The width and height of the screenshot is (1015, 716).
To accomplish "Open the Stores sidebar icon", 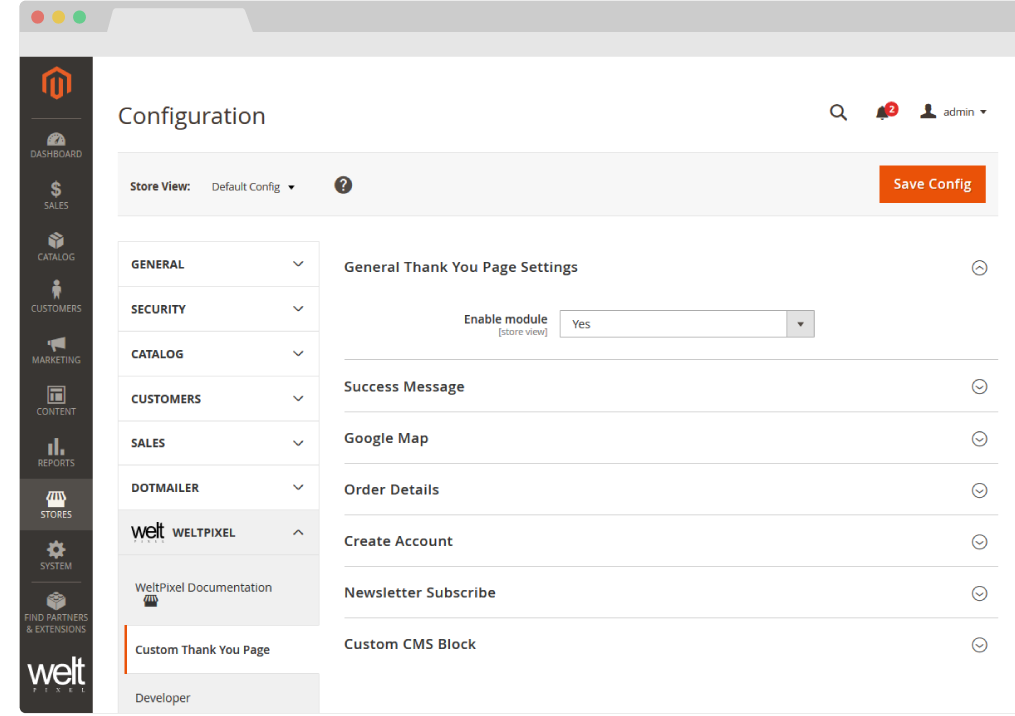I will 56,502.
